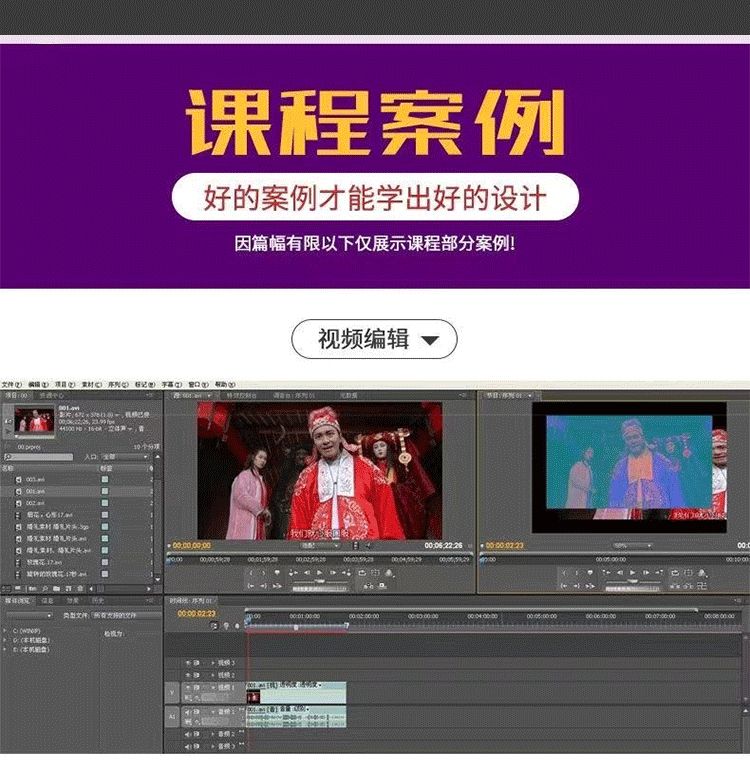Click the New Item icon in Project panel footer
This screenshot has width=750, height=775.
(x=68, y=589)
